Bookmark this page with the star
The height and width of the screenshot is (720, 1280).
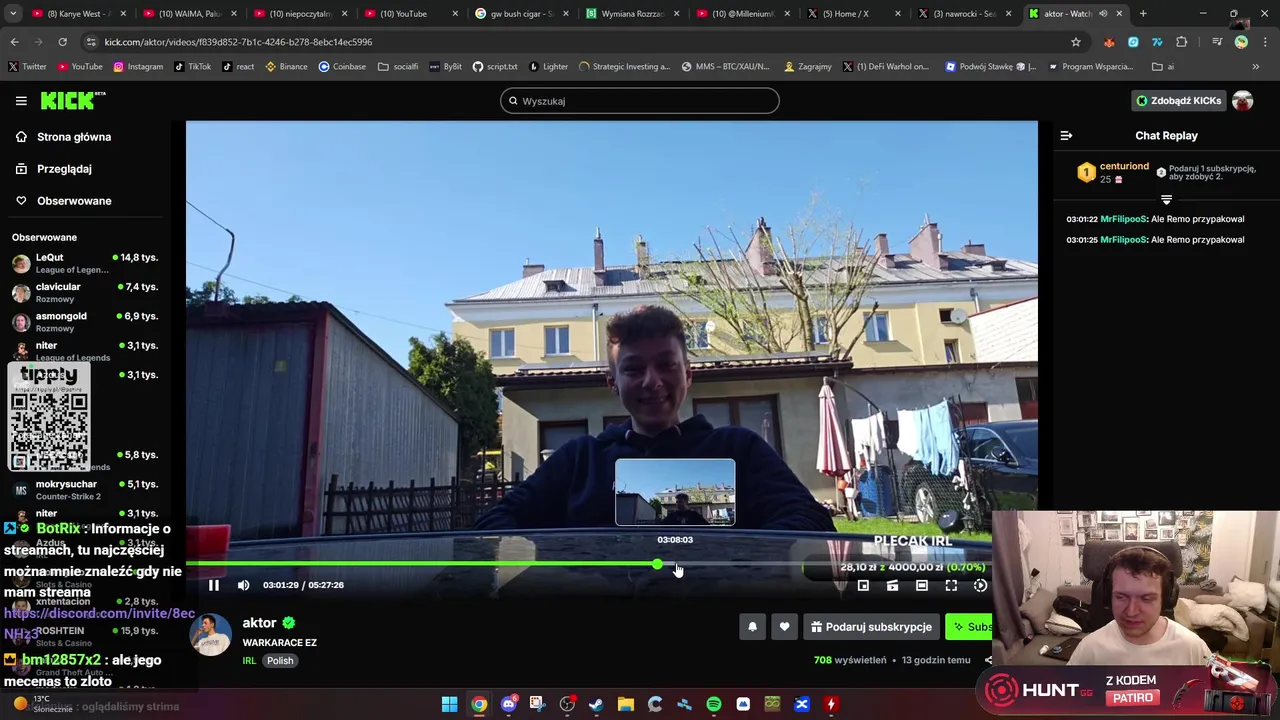pos(1076,42)
